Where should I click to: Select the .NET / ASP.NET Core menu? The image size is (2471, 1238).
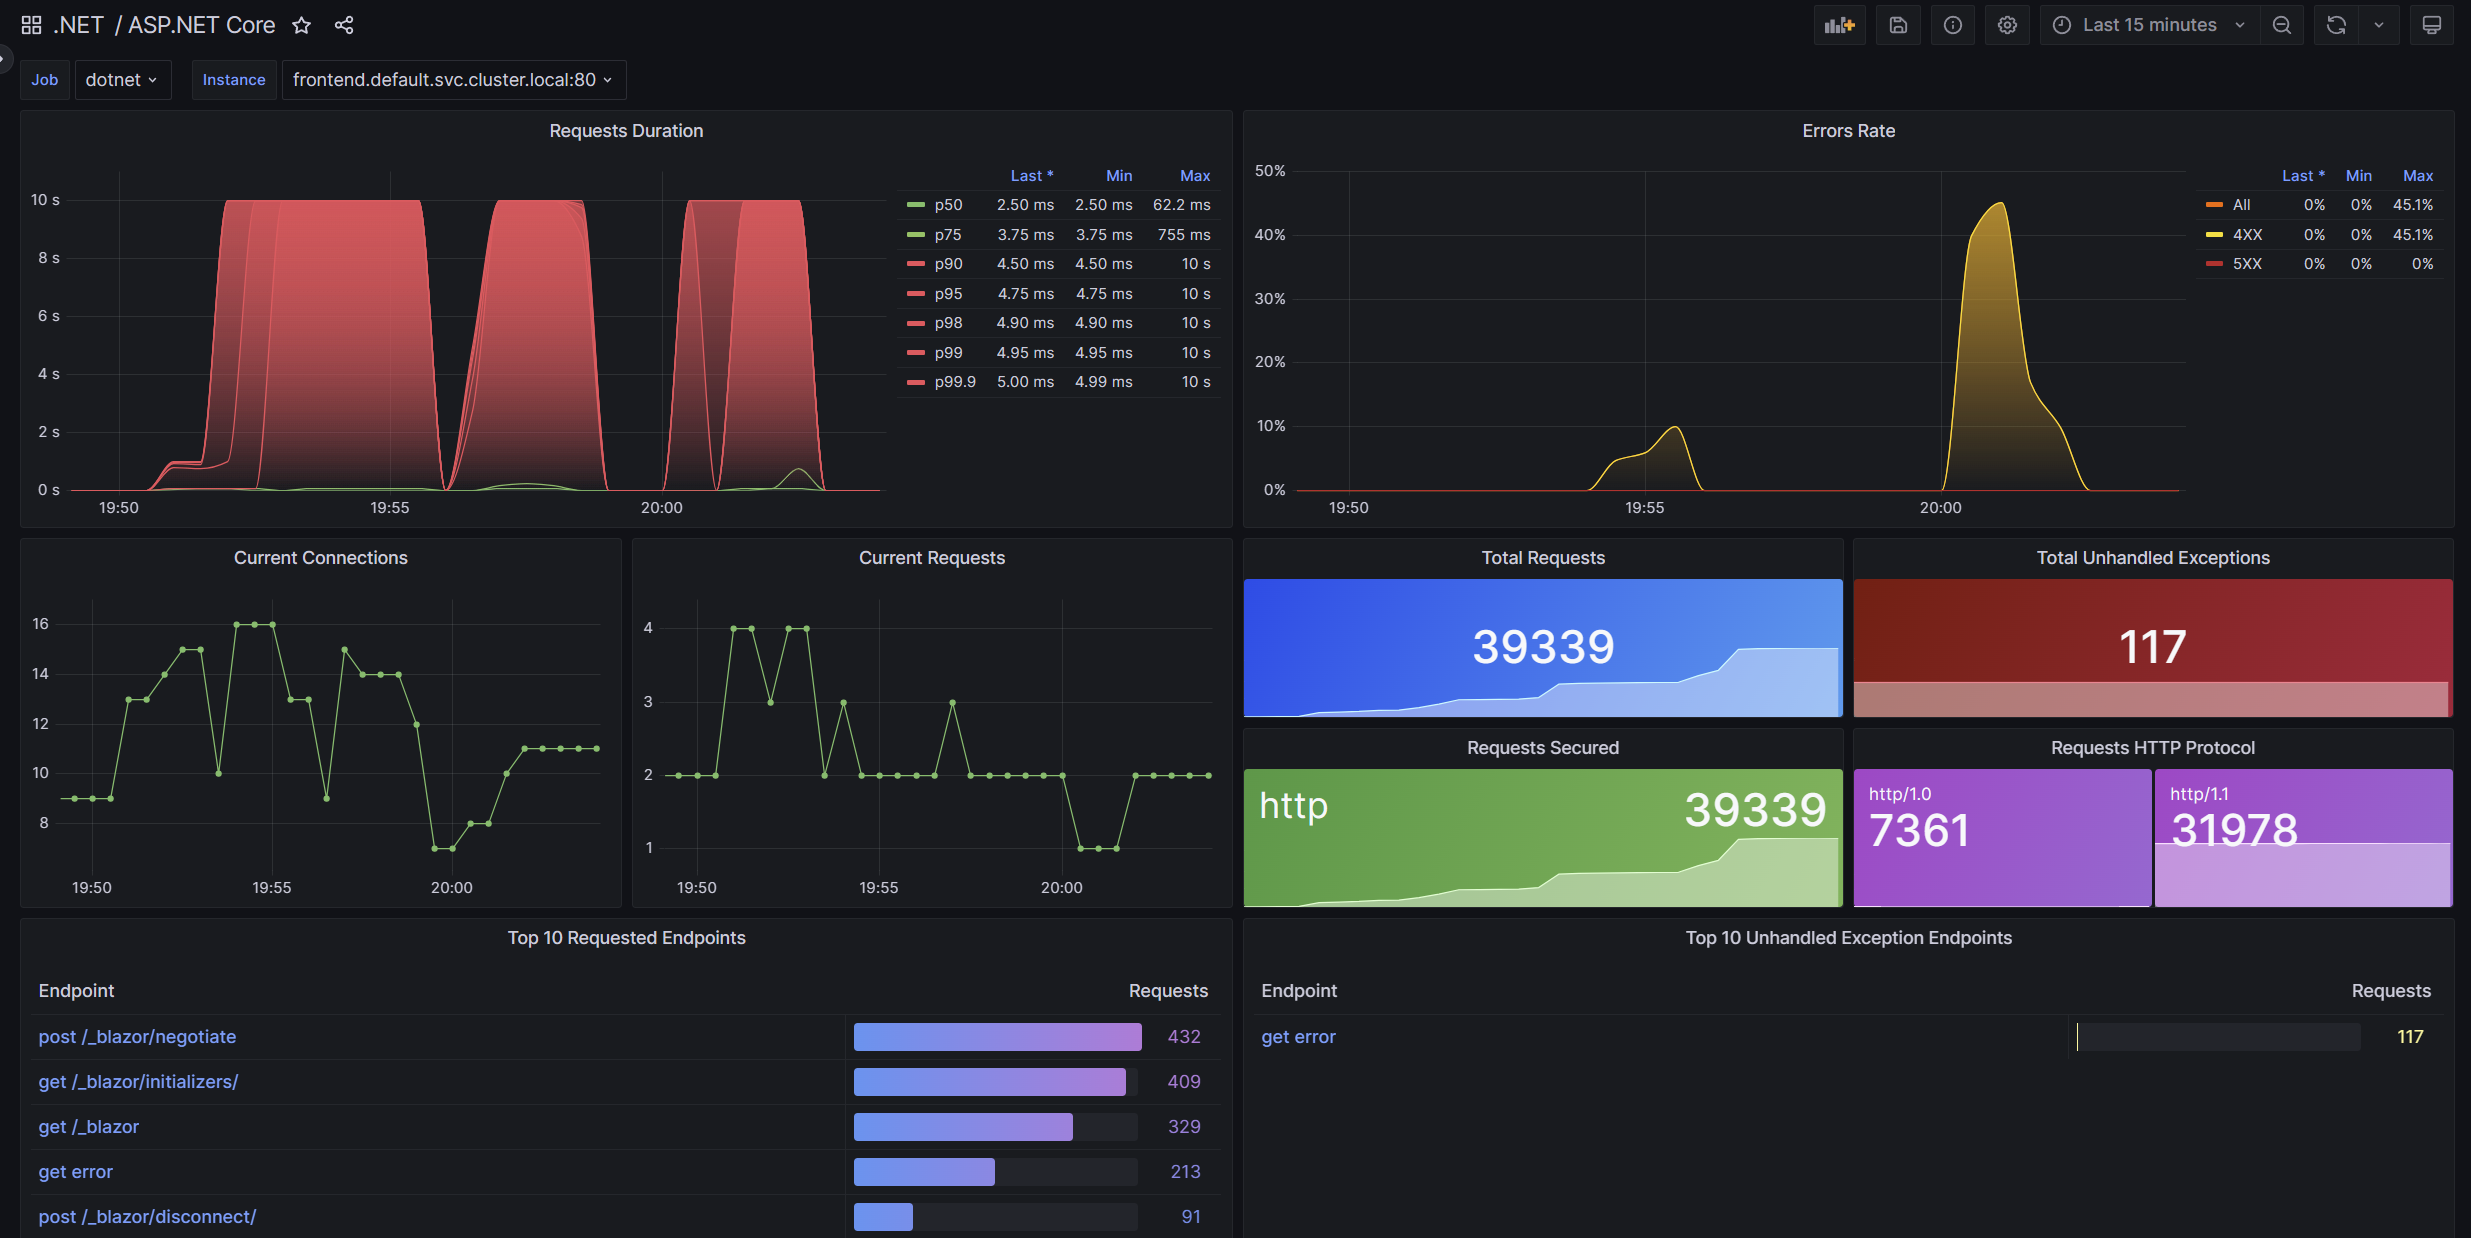coord(158,24)
